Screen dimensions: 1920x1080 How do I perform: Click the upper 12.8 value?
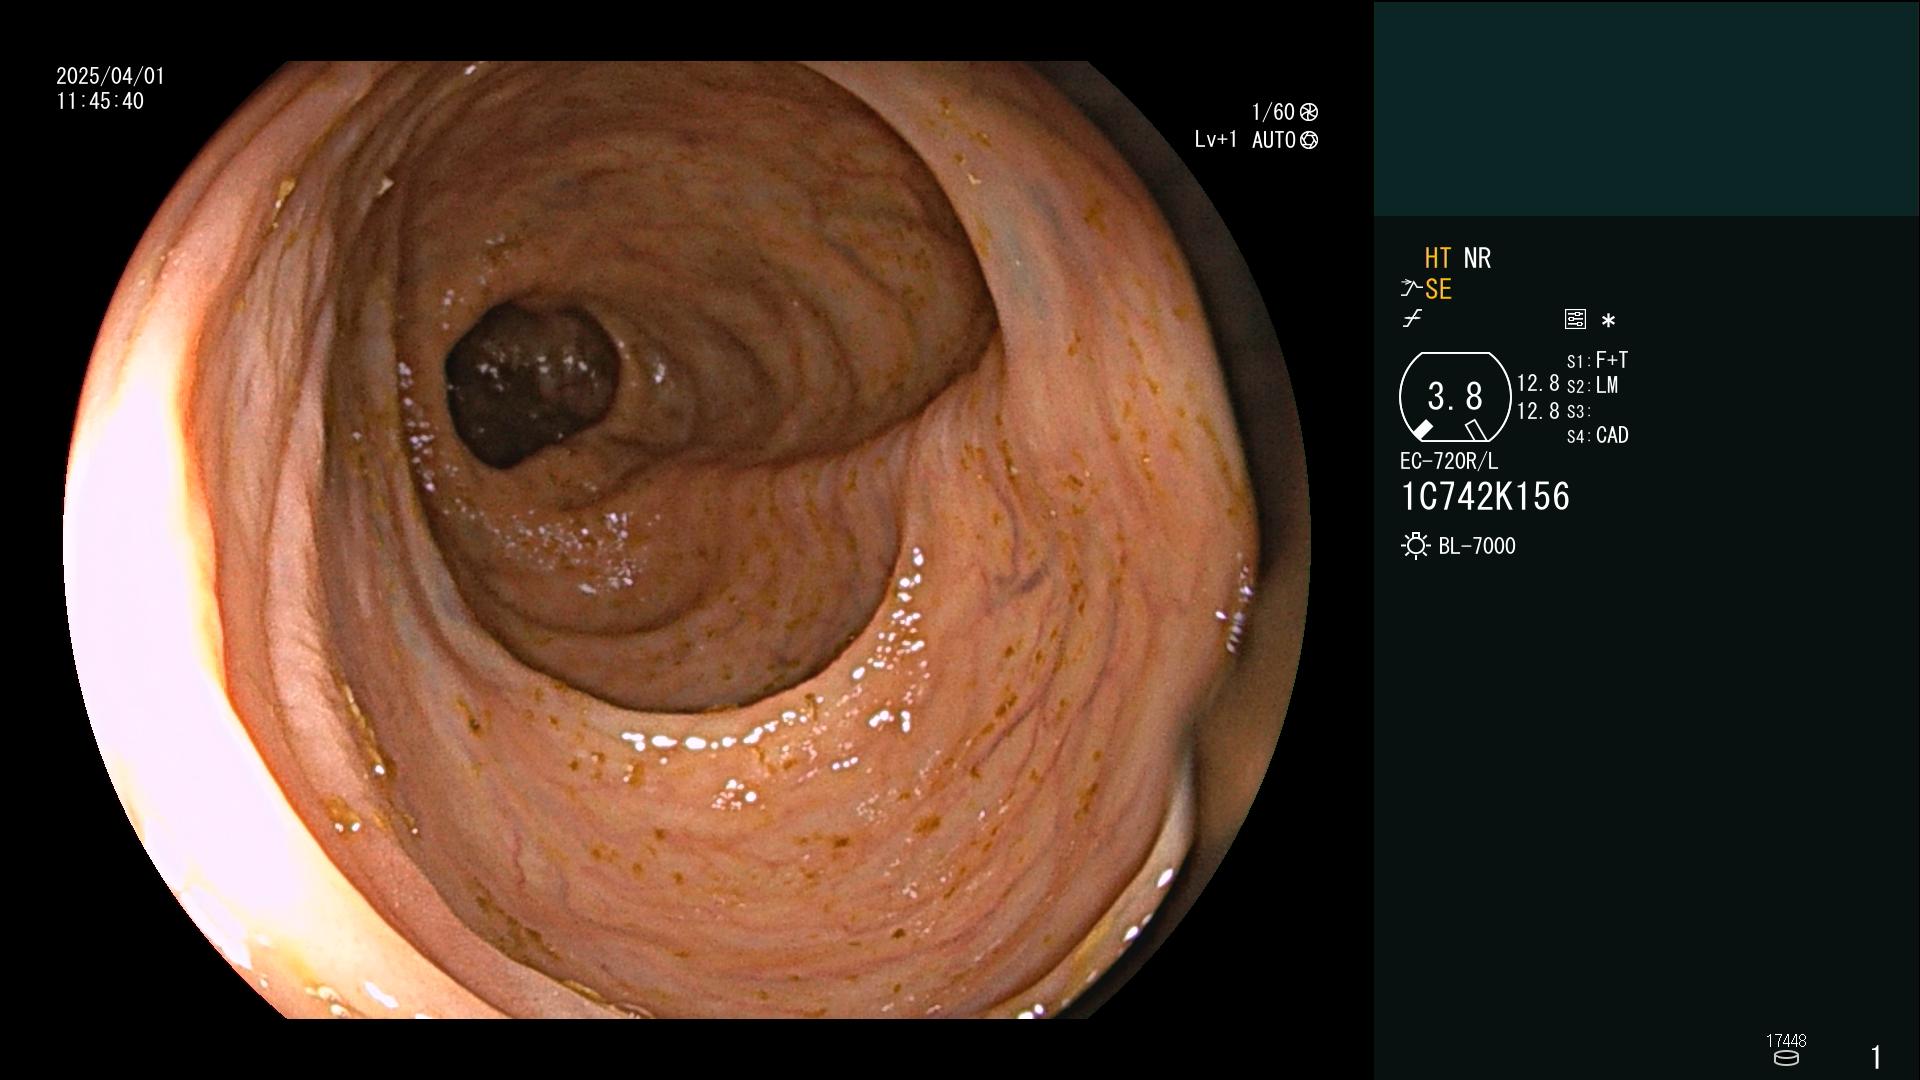(x=1538, y=383)
